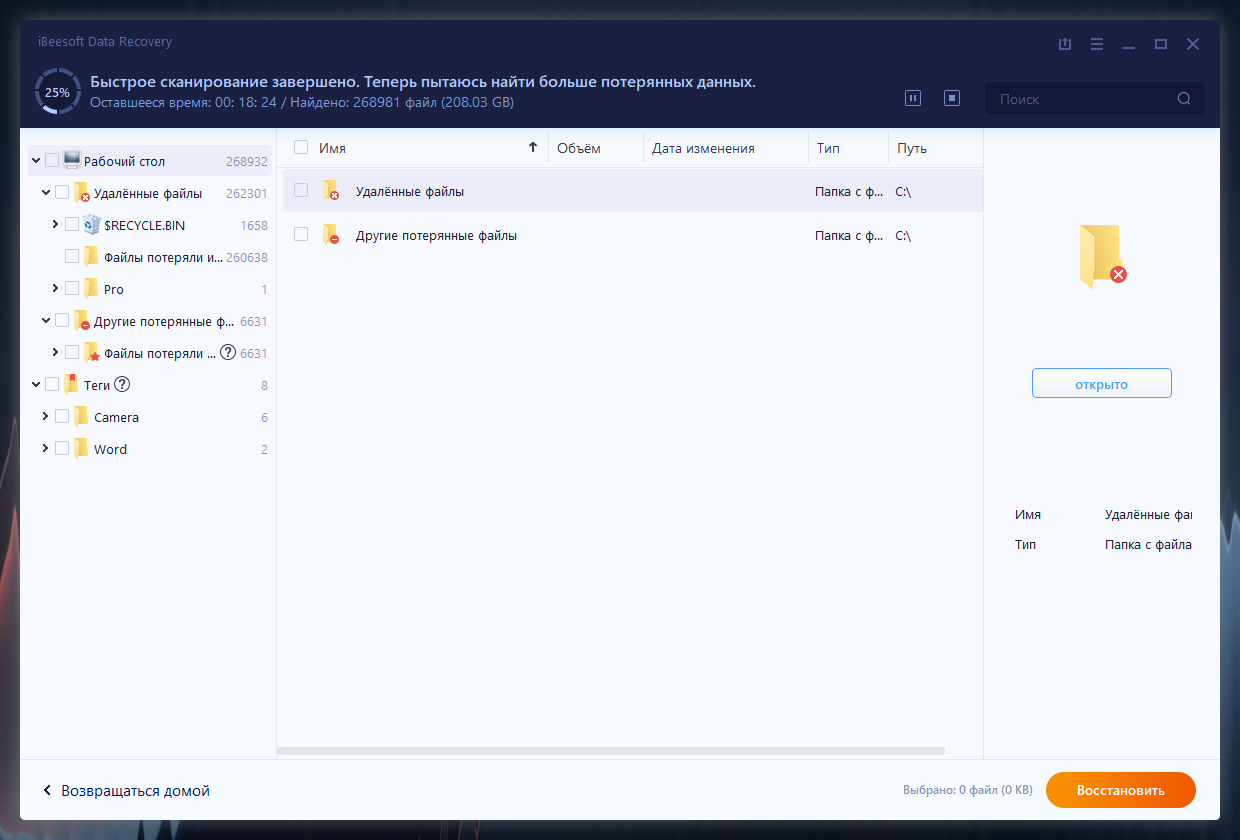The height and width of the screenshot is (840, 1240).
Task: Pause the scan with pause icon
Action: 913,98
